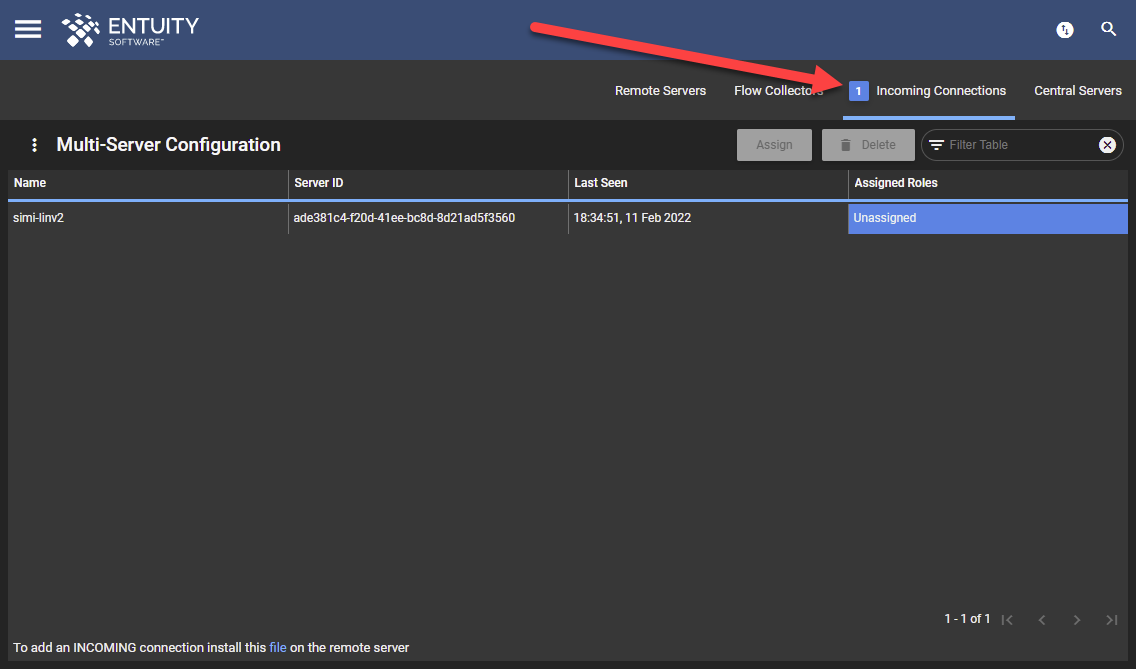The image size is (1136, 669).
Task: Clear the Filter Table field
Action: [x=1107, y=145]
